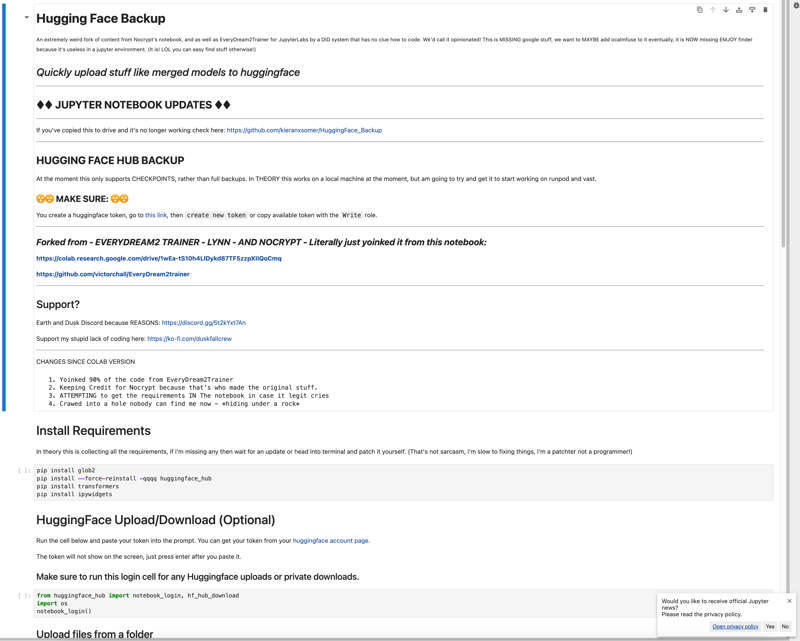800x641 pixels.
Task: Click the 'Install Requirements' heading
Action: [x=93, y=431]
